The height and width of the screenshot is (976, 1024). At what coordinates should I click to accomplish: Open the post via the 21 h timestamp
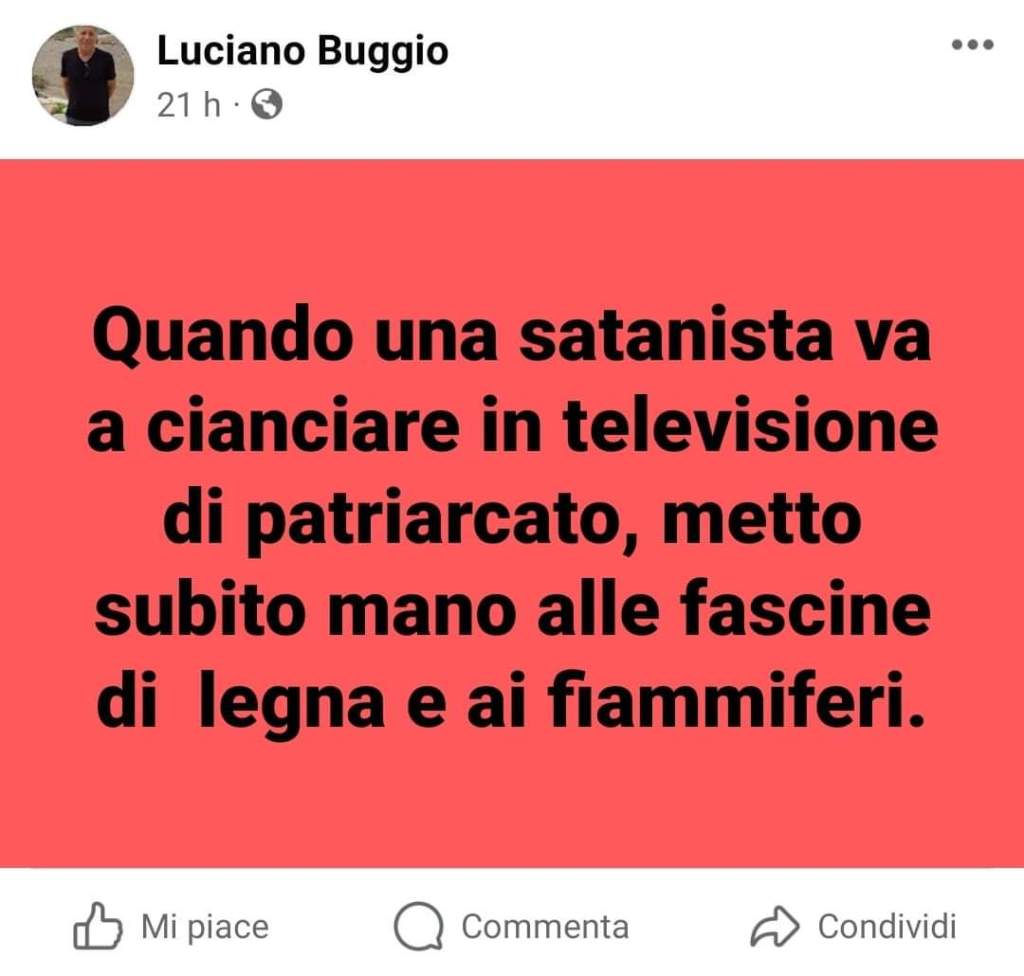(x=189, y=105)
